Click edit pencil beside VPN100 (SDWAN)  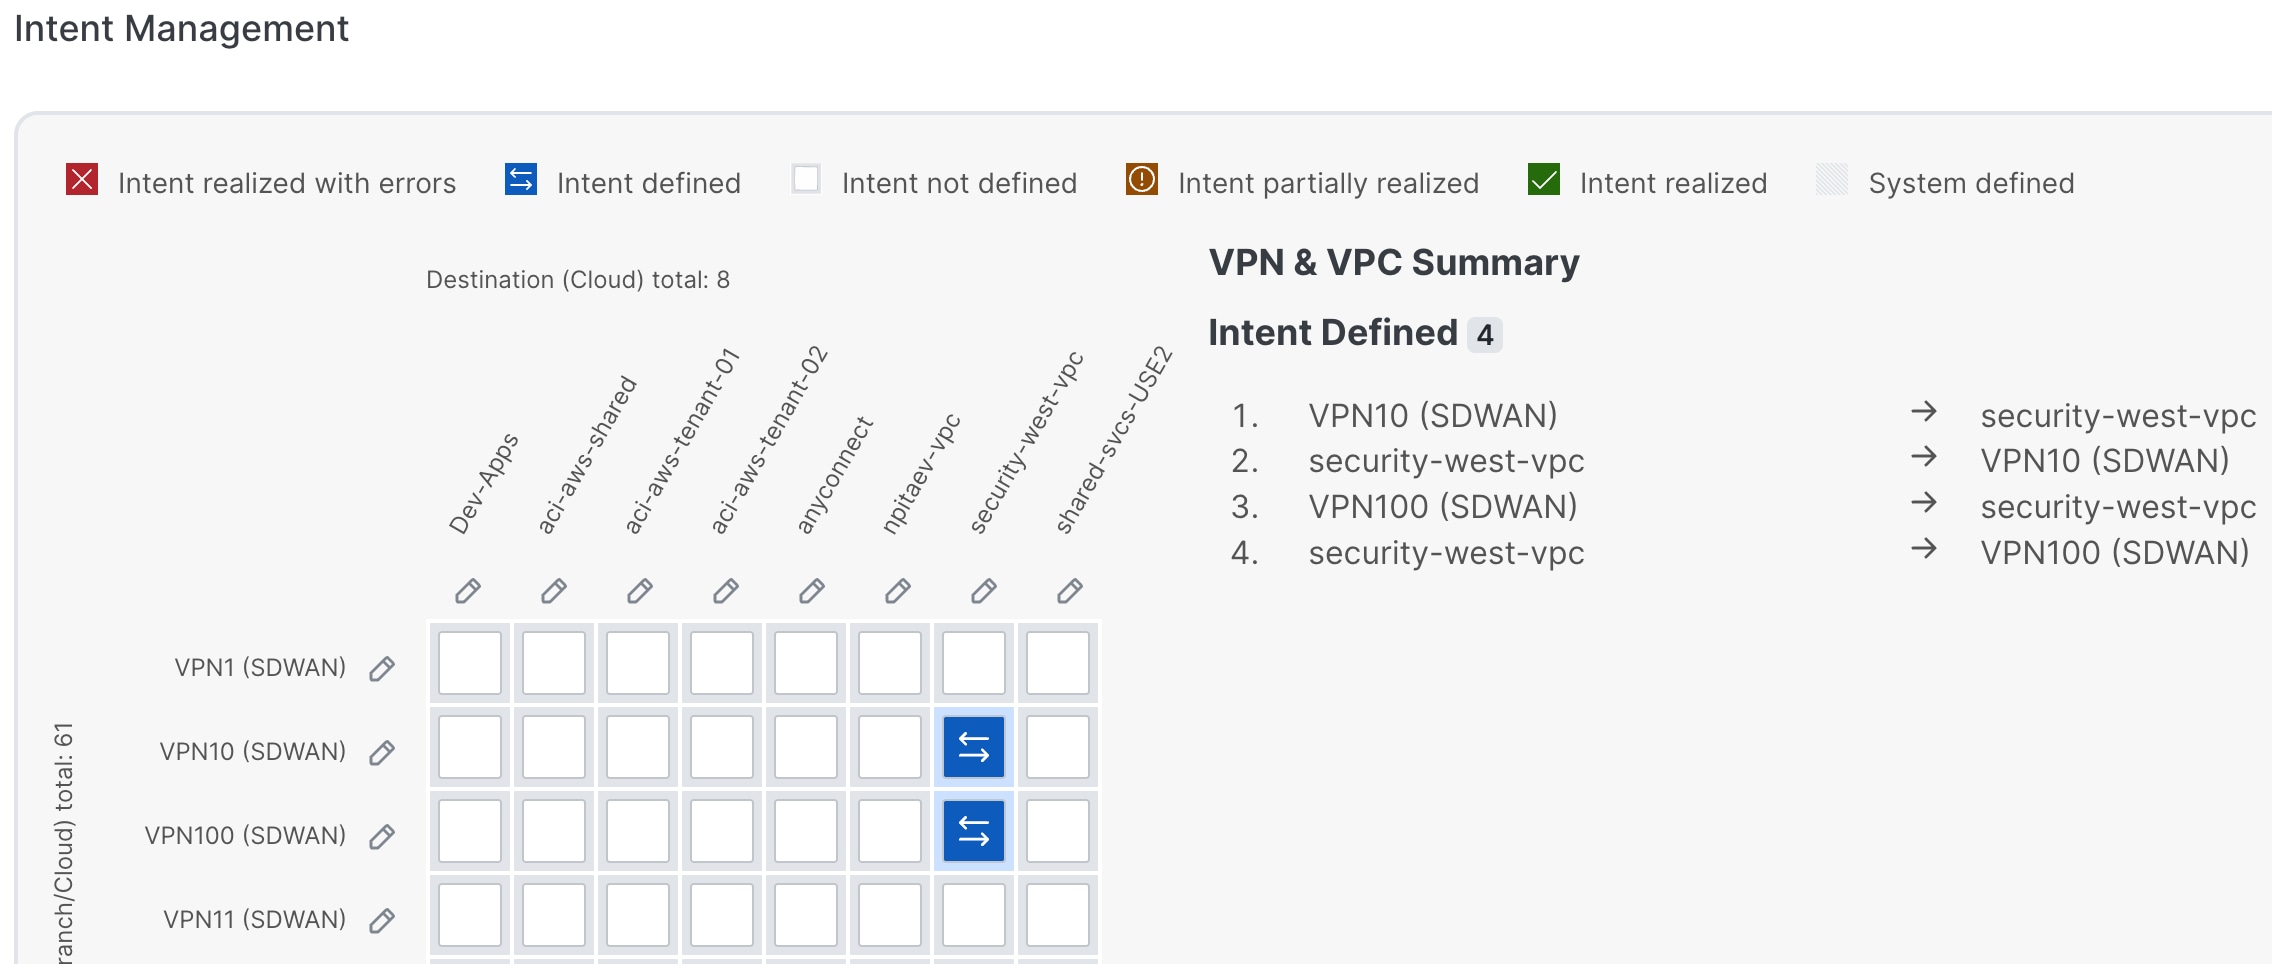click(382, 836)
